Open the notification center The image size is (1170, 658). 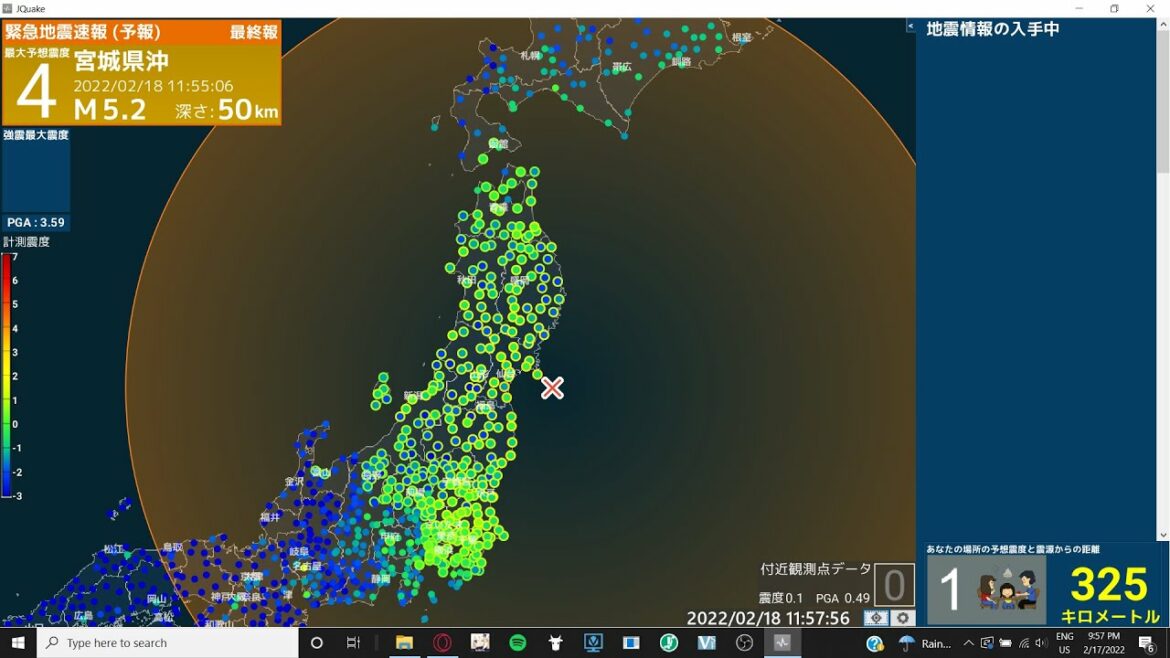coord(1147,643)
